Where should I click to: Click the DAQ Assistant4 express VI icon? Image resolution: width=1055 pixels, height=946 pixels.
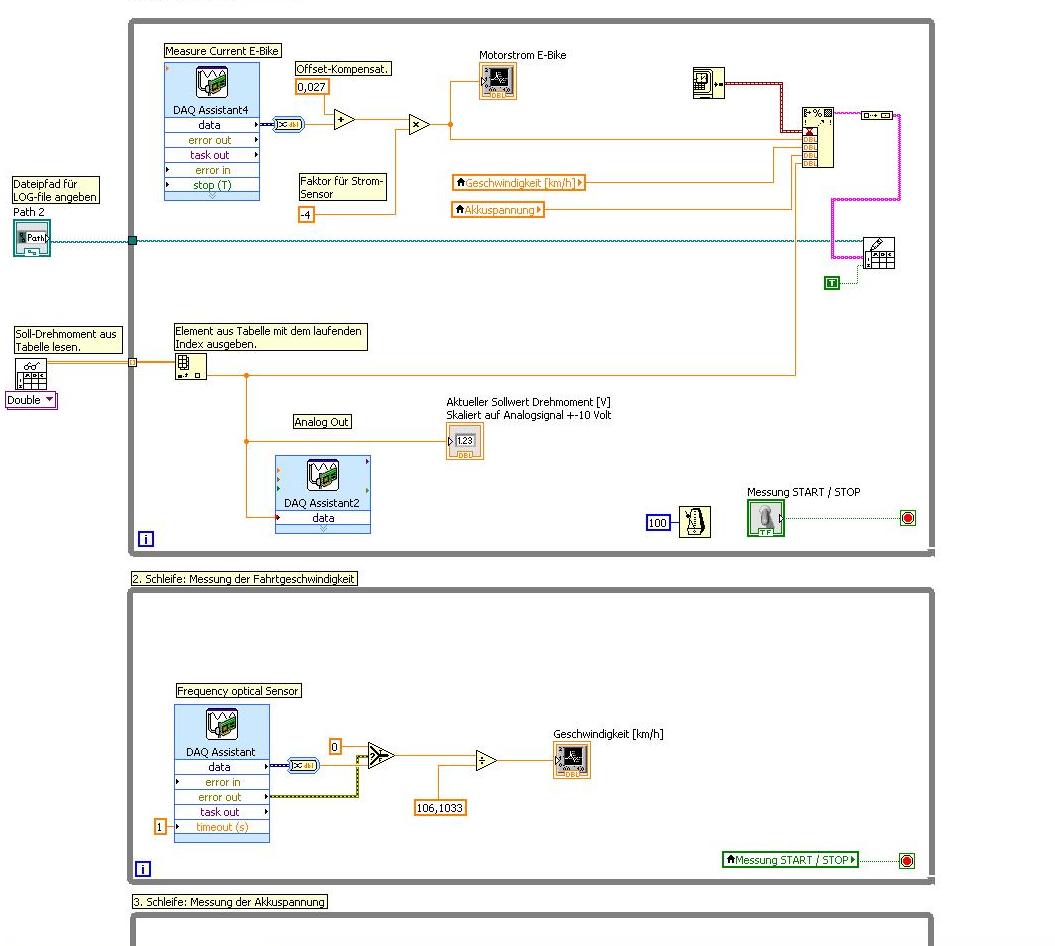(x=212, y=82)
